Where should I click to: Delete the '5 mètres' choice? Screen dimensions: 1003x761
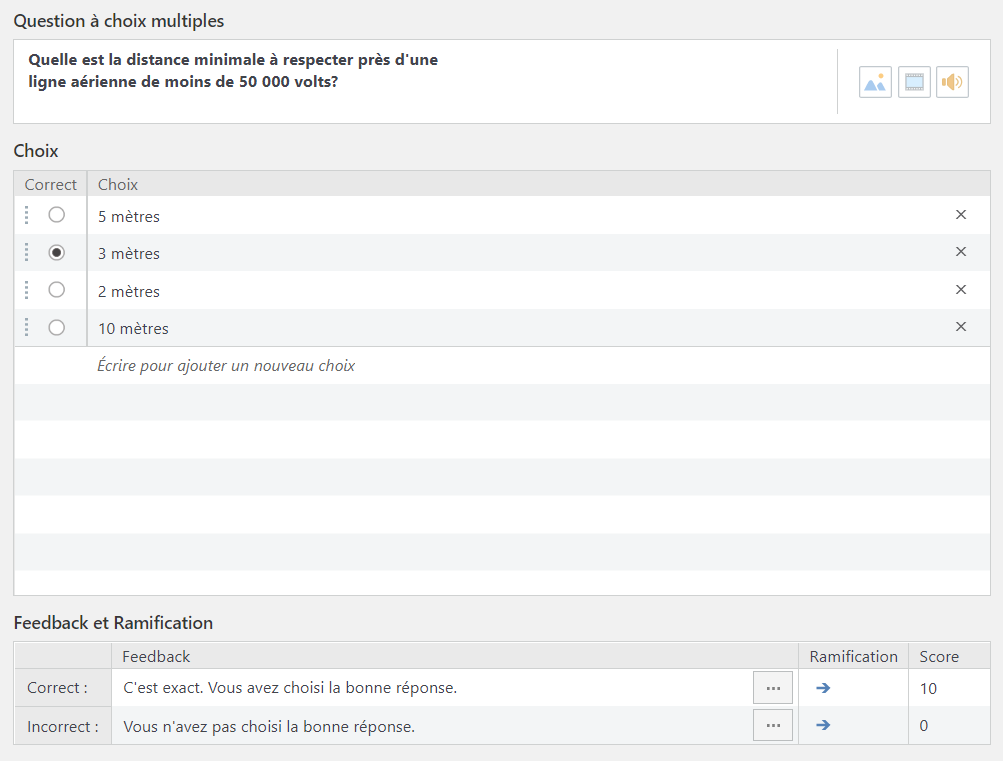point(961,215)
